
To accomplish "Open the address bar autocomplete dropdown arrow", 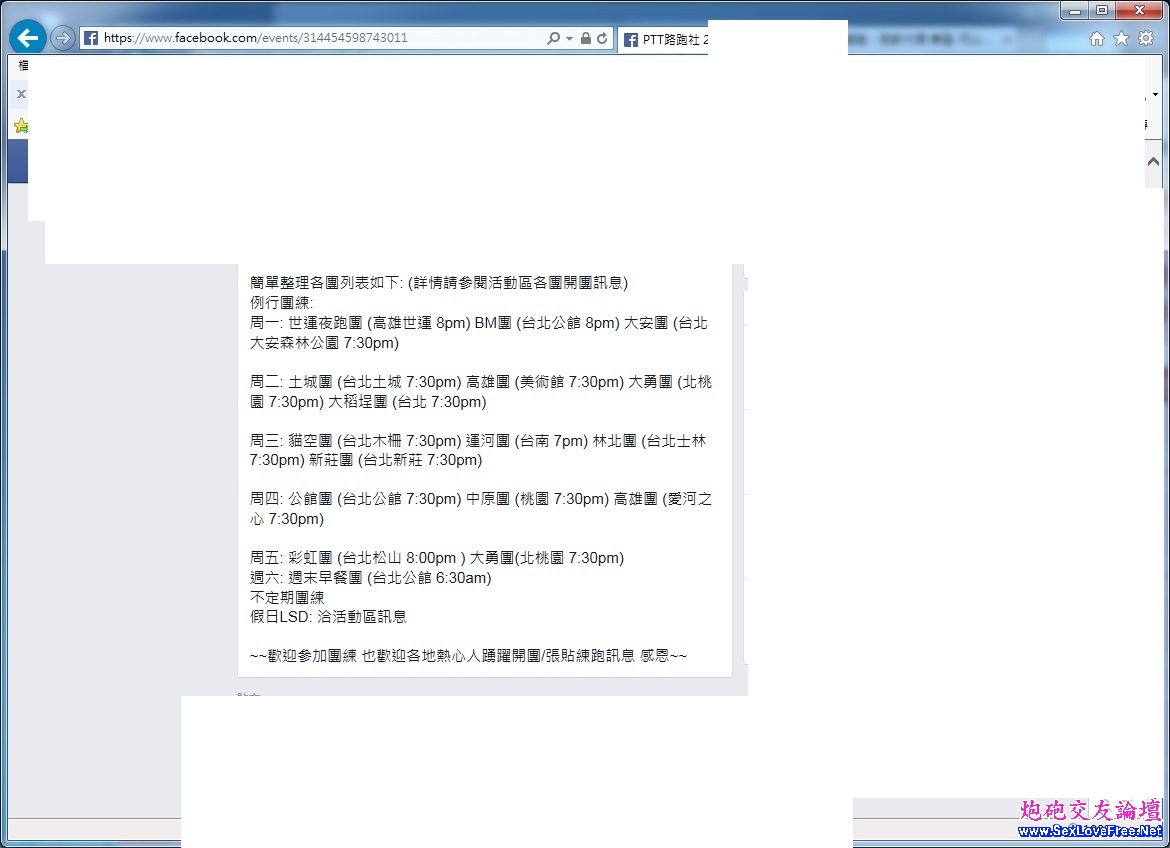I will pos(569,38).
